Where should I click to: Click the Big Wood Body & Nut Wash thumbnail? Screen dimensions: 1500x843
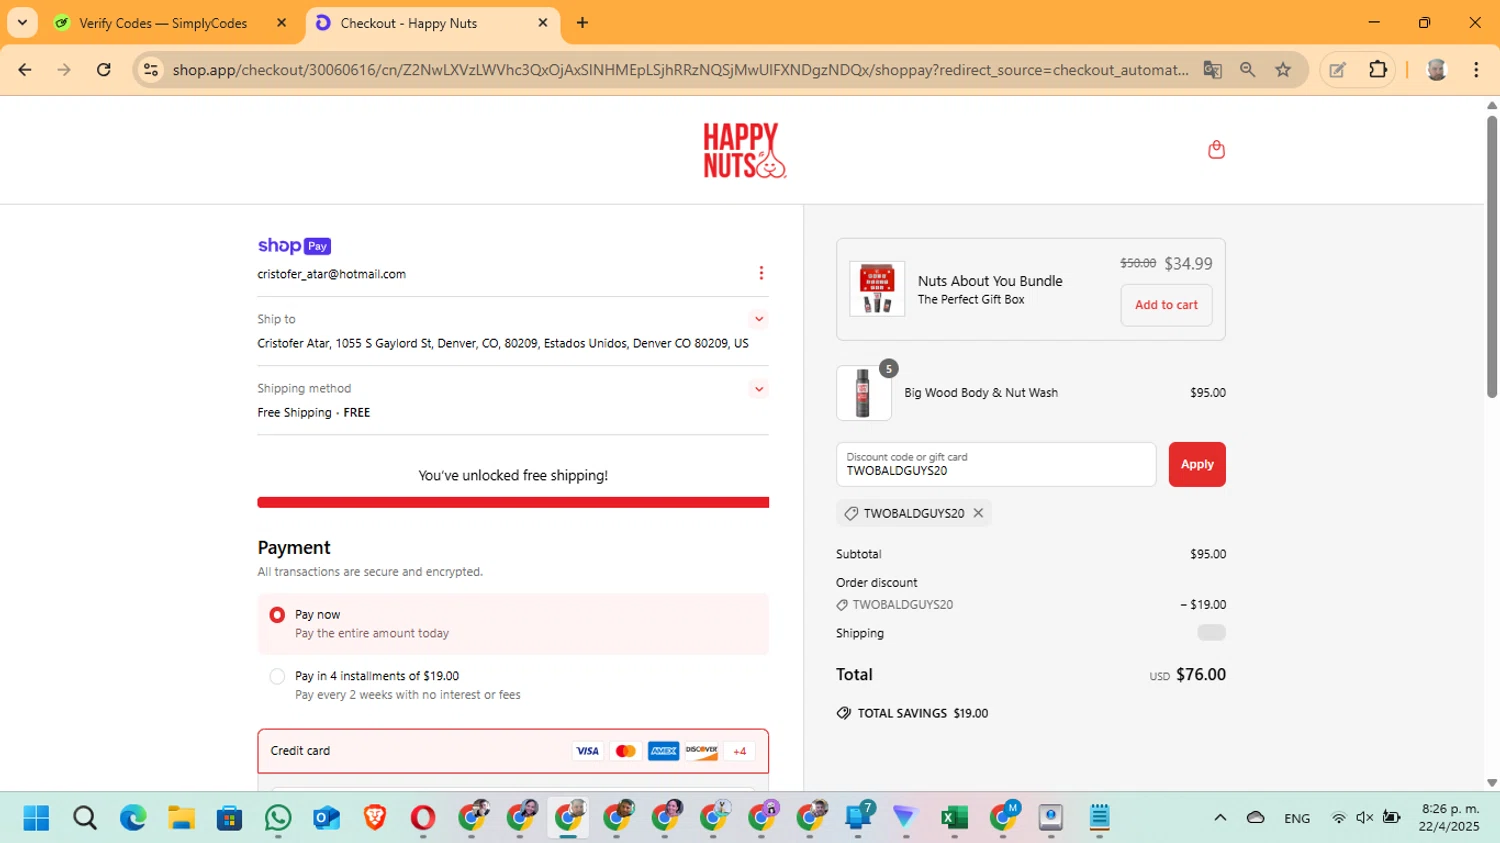point(864,393)
